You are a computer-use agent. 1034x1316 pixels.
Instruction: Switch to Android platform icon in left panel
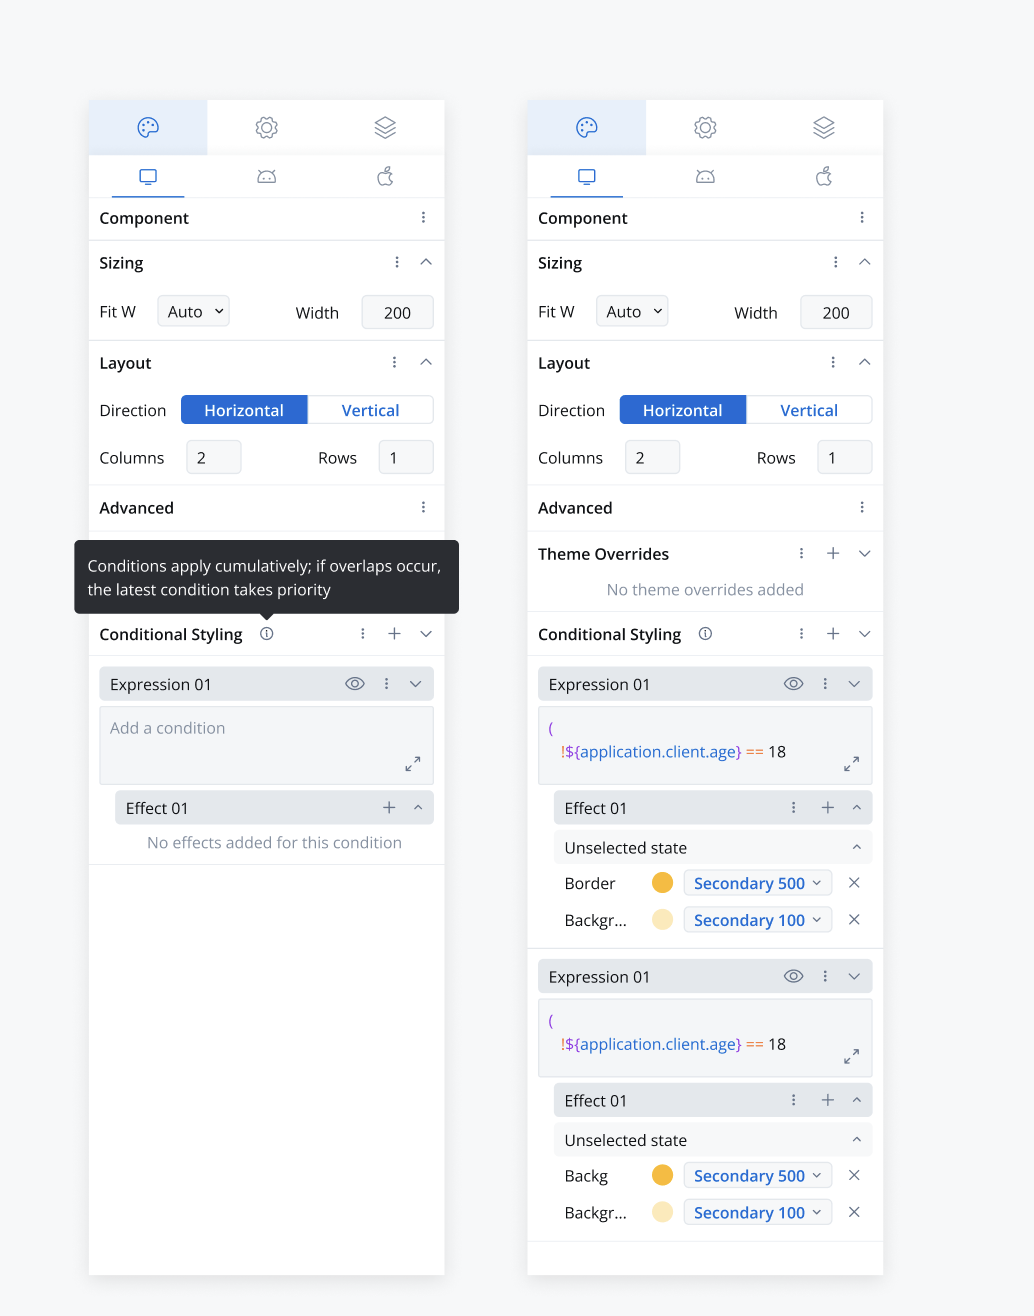(x=266, y=177)
